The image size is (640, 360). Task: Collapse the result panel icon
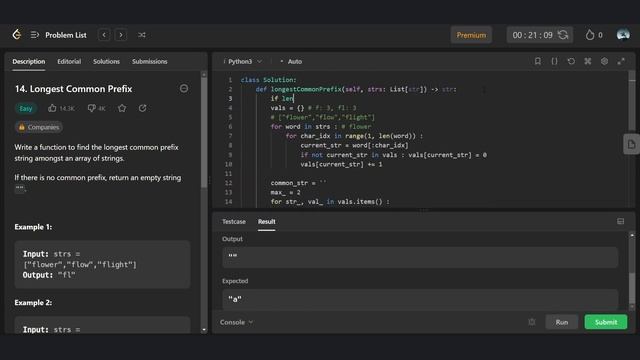click(620, 222)
